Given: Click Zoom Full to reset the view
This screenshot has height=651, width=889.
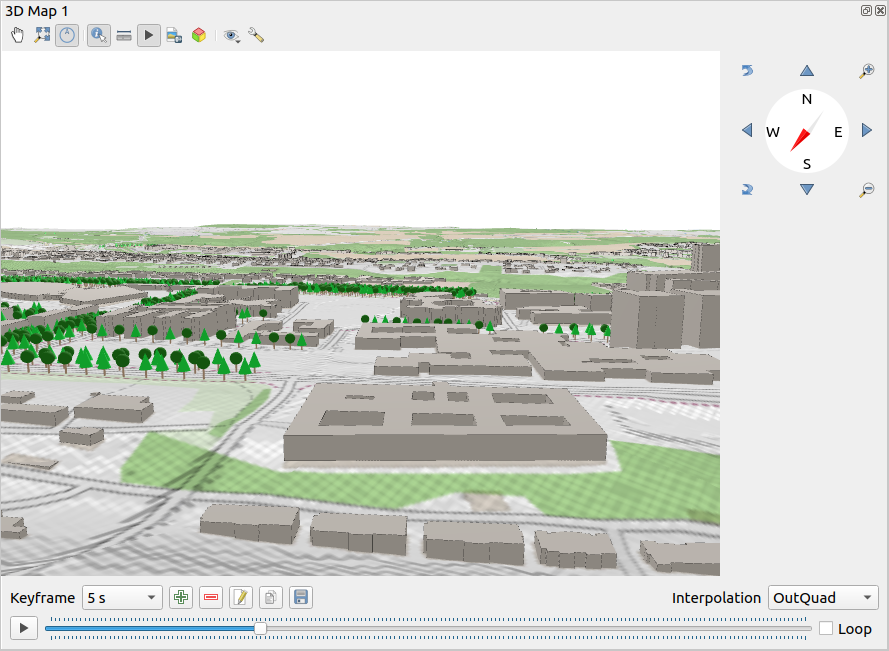Looking at the screenshot, I should [x=42, y=35].
